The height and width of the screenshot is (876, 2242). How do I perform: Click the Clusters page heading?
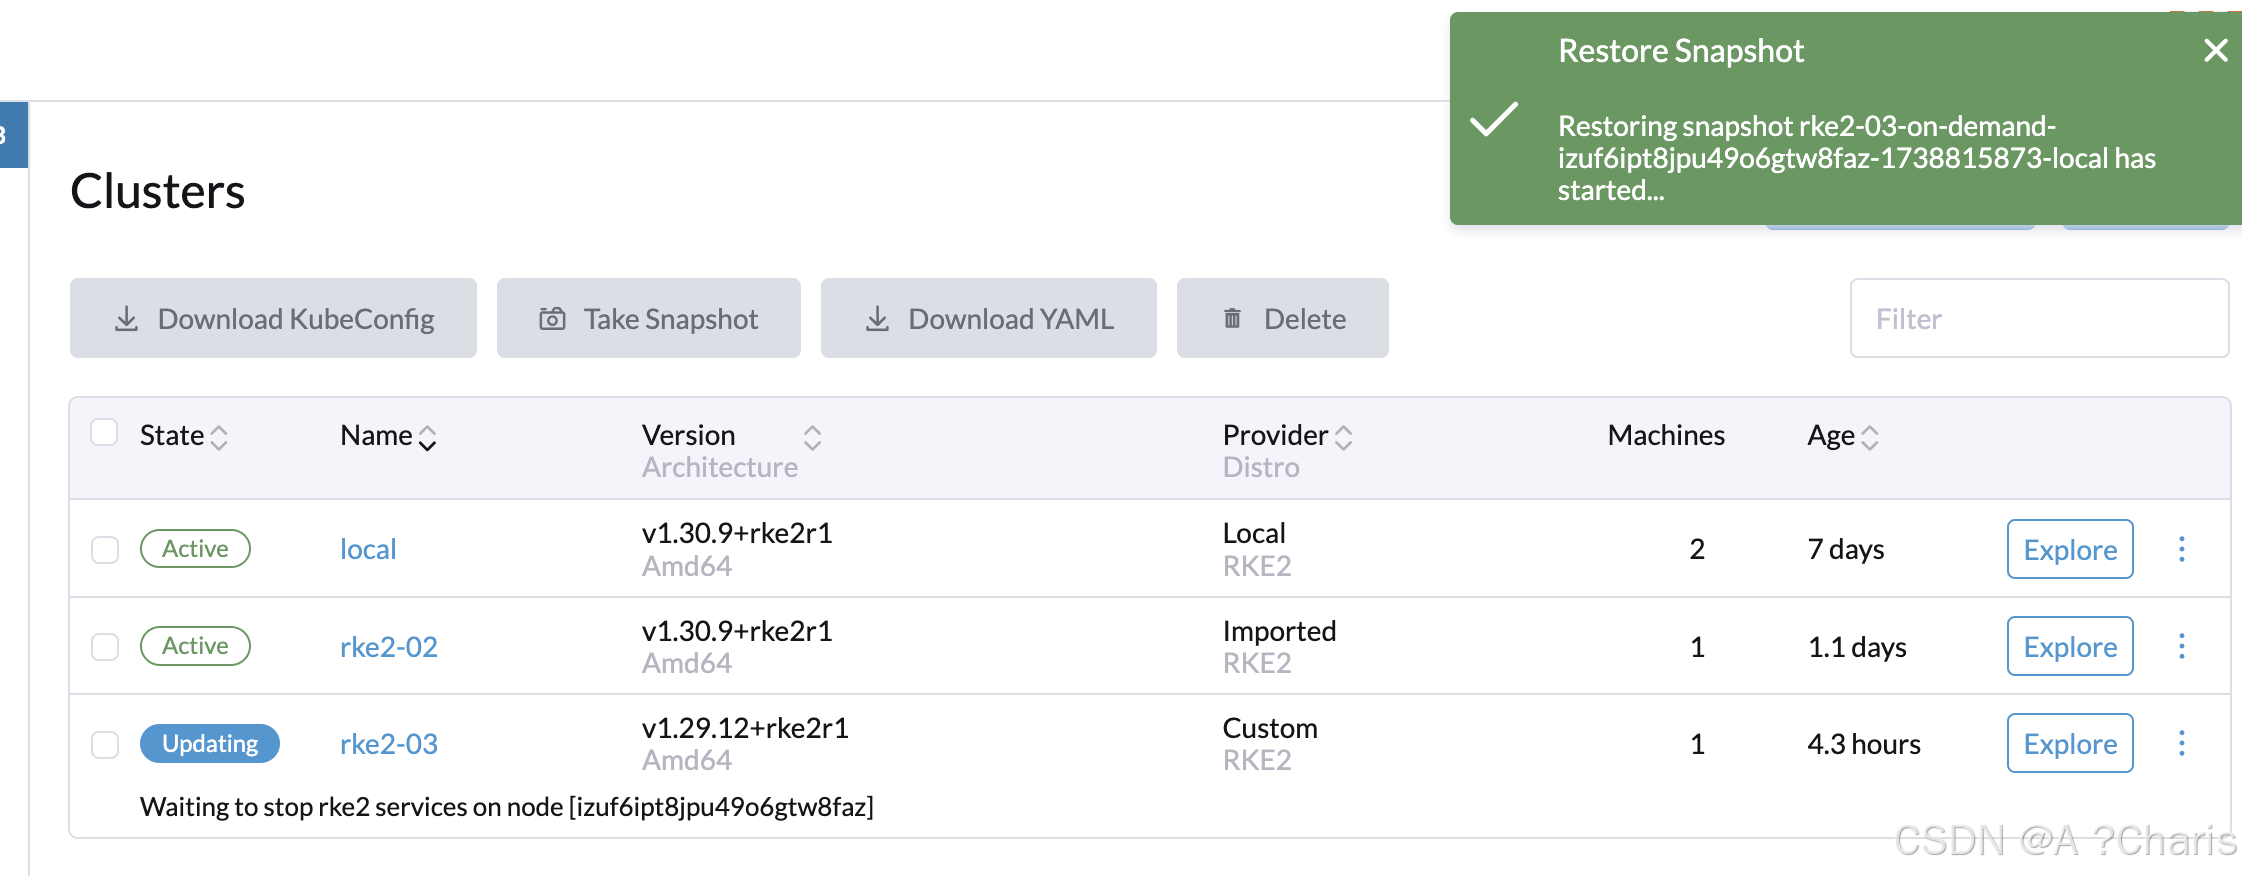[158, 191]
